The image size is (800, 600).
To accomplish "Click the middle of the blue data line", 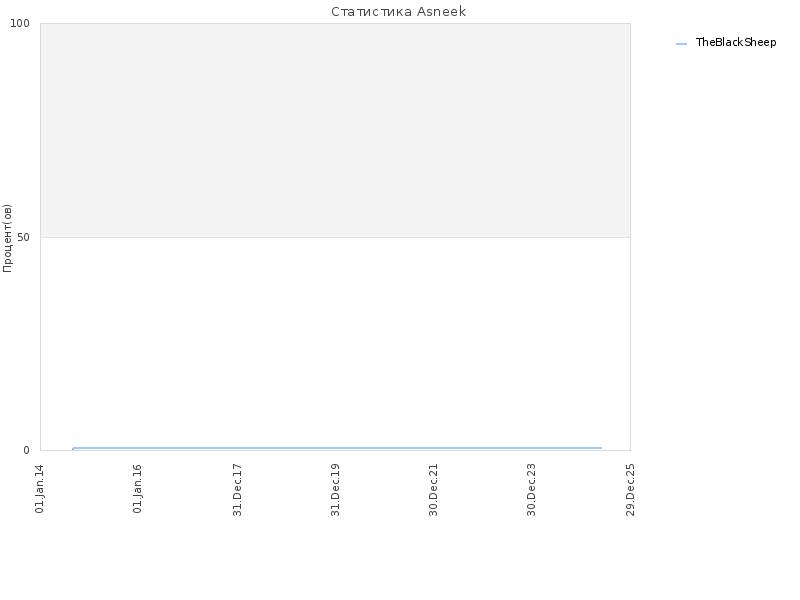I will click(x=337, y=448).
